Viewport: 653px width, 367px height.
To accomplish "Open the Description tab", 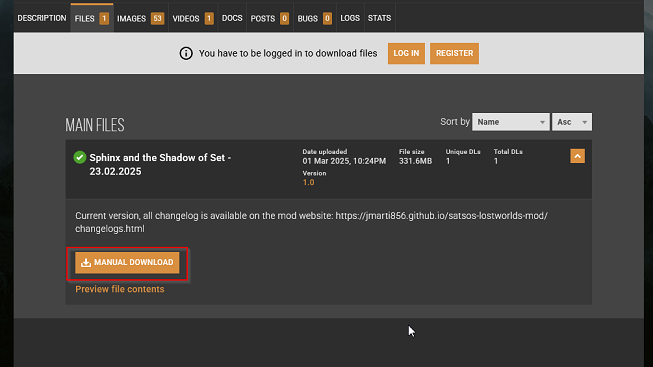I will [42, 18].
